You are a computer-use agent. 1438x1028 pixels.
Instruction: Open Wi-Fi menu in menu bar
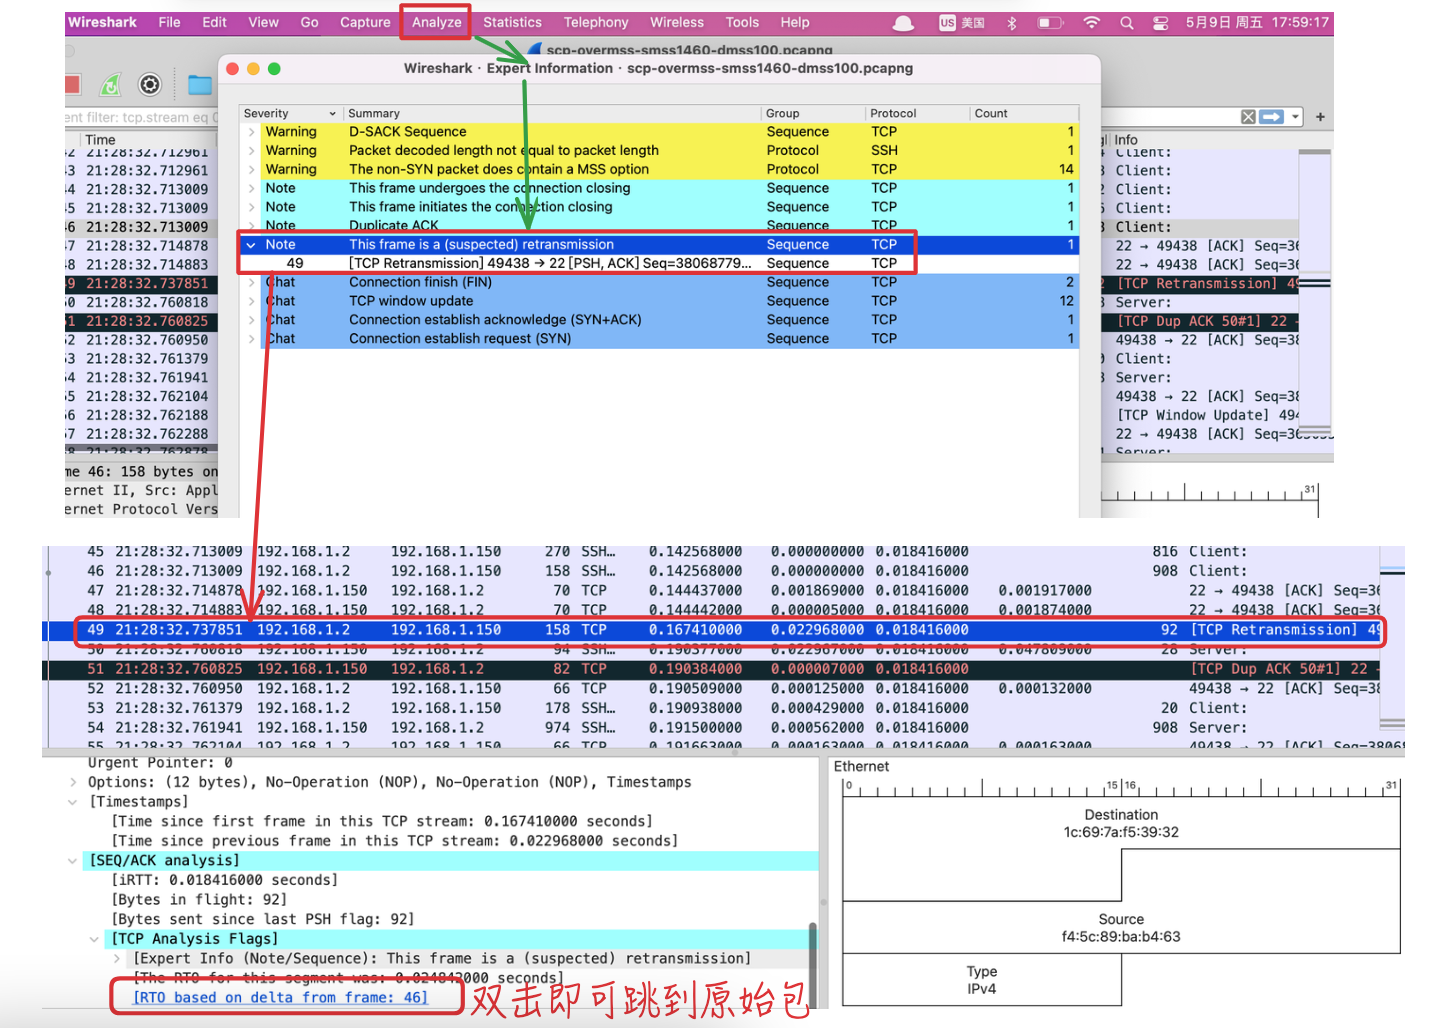pos(1092,23)
